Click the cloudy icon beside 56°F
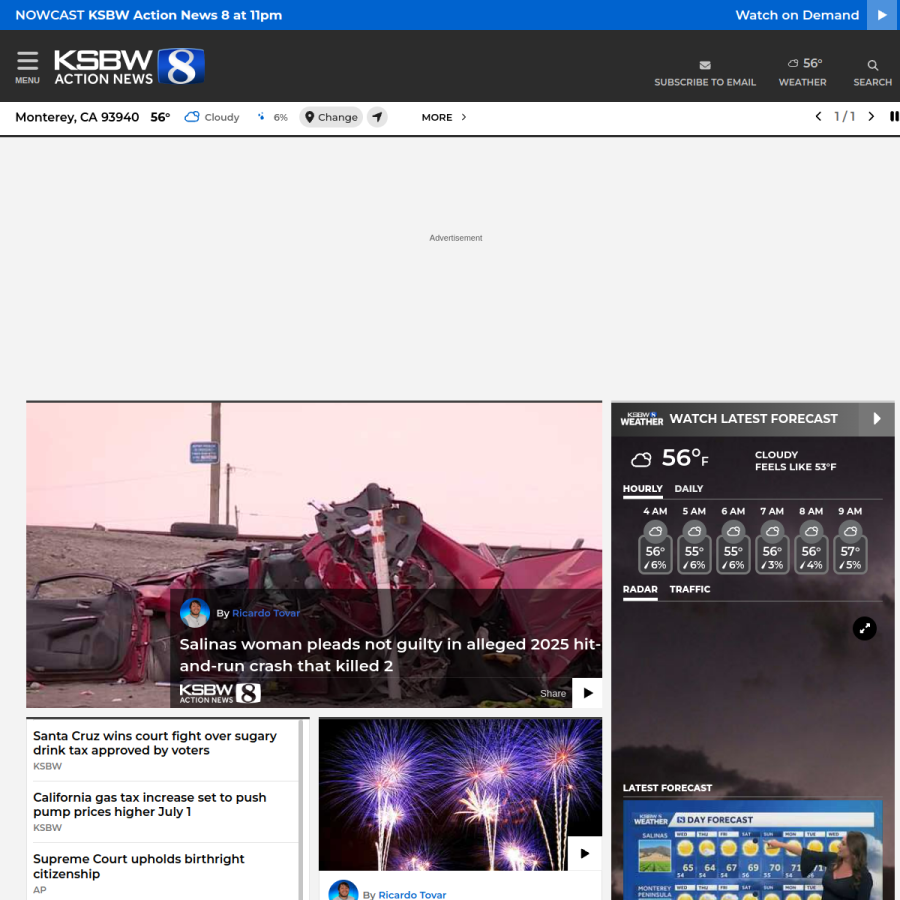The width and height of the screenshot is (900, 900). coord(641,459)
